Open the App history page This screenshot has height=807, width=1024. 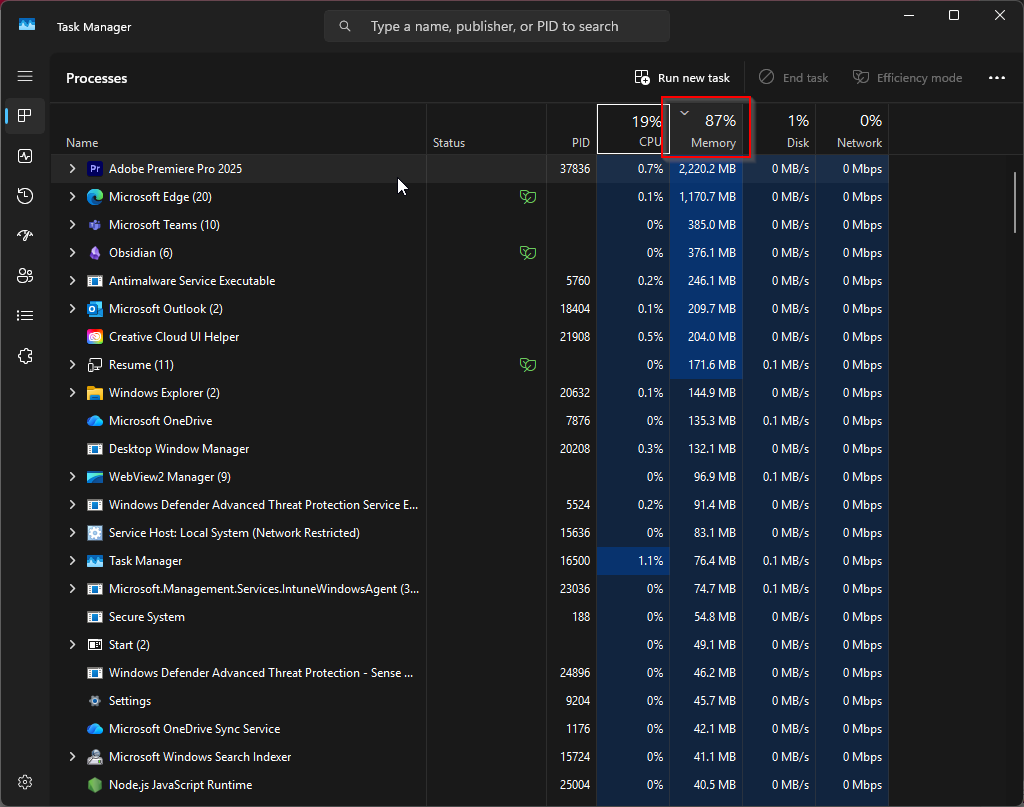pyautogui.click(x=25, y=196)
